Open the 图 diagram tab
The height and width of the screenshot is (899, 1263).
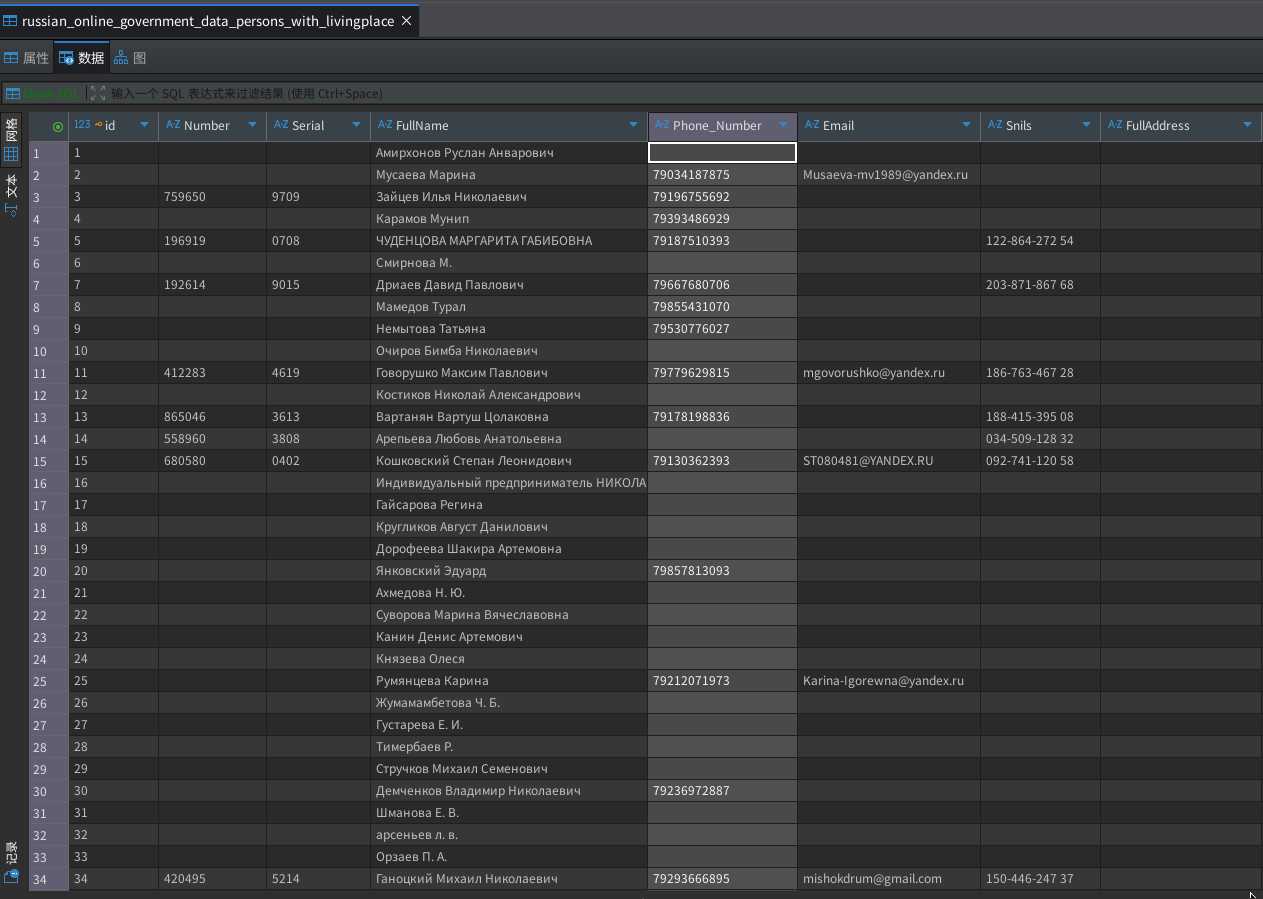[x=130, y=58]
